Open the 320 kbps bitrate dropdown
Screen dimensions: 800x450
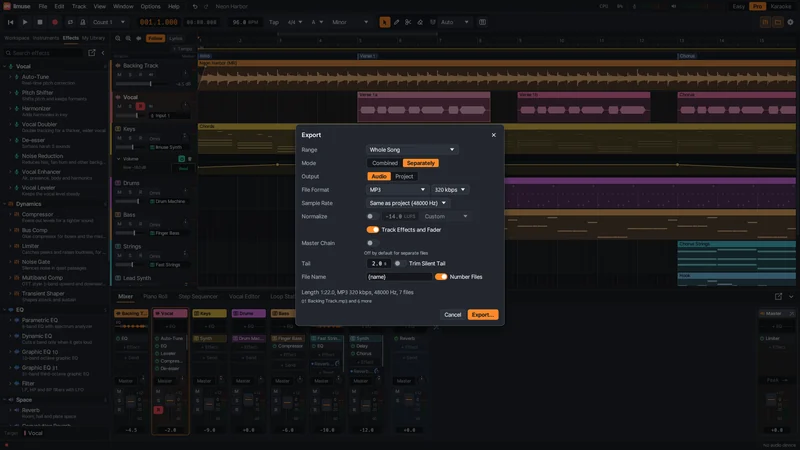pyautogui.click(x=449, y=190)
